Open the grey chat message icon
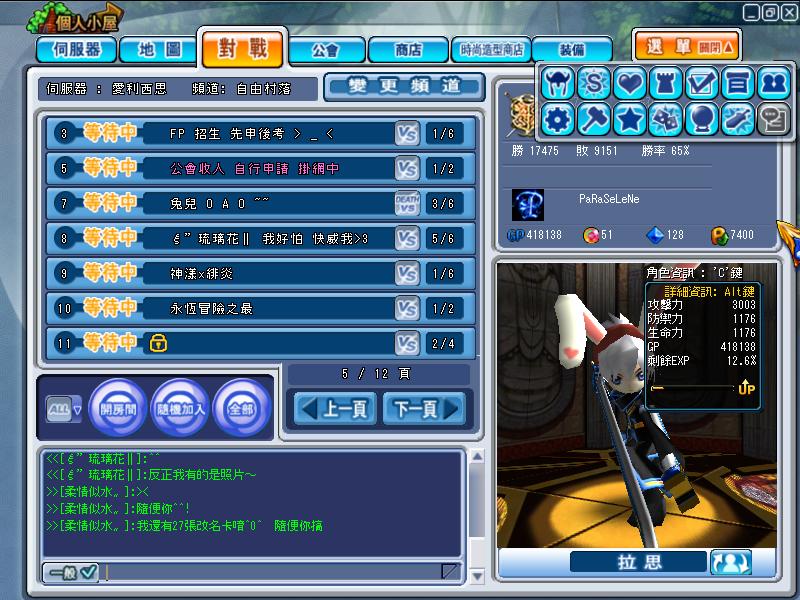The height and width of the screenshot is (600, 800). point(773,119)
